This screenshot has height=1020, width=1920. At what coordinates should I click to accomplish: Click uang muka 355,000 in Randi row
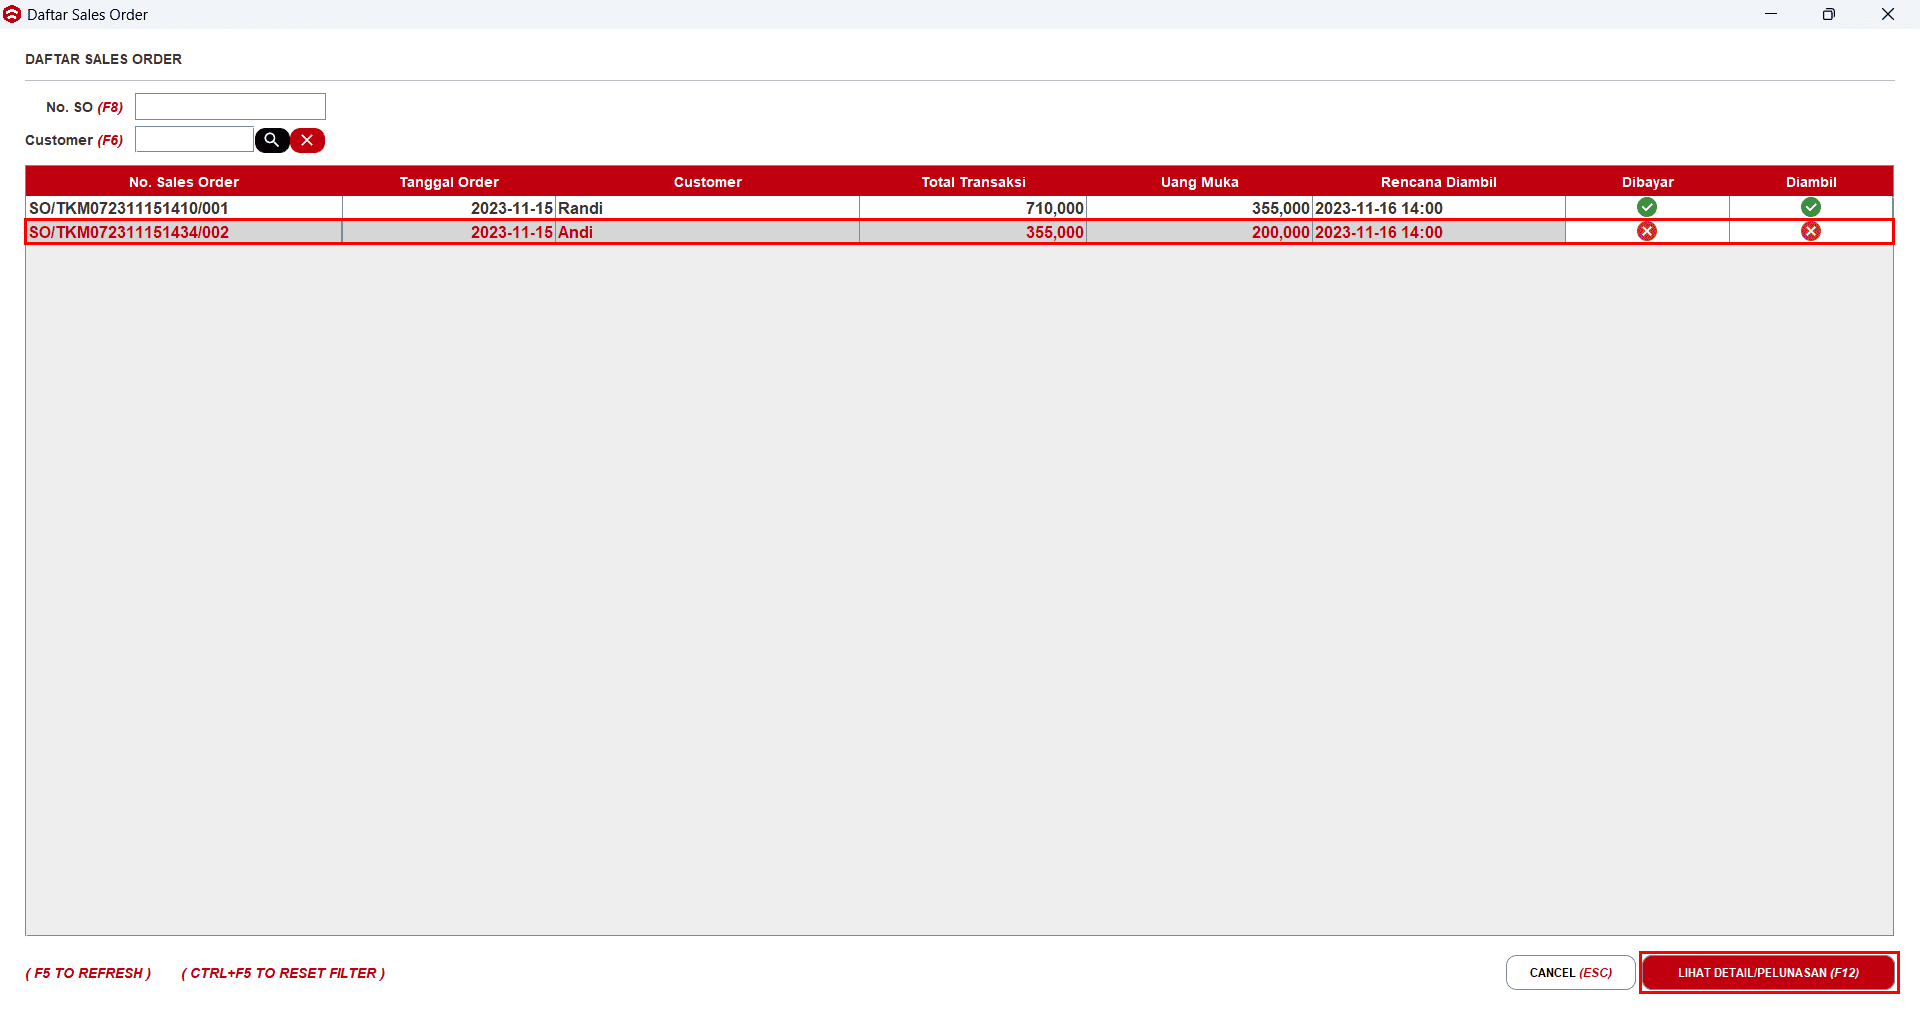1199,208
